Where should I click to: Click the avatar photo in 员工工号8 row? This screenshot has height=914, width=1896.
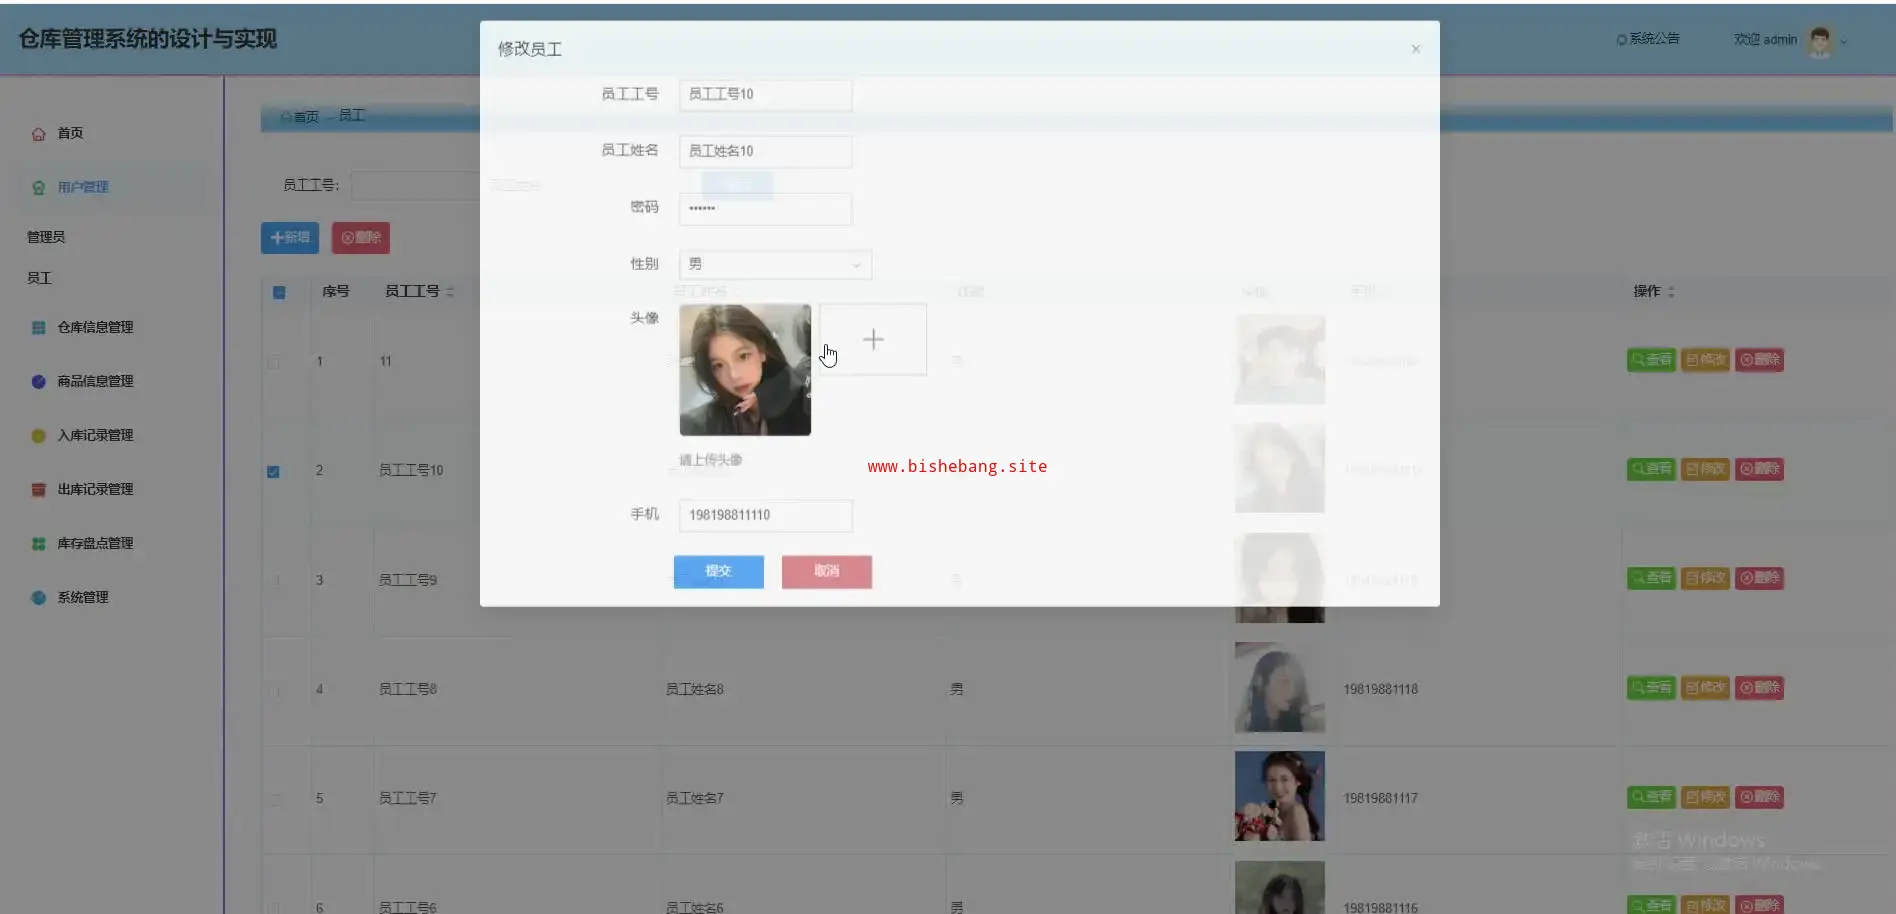click(x=1280, y=687)
